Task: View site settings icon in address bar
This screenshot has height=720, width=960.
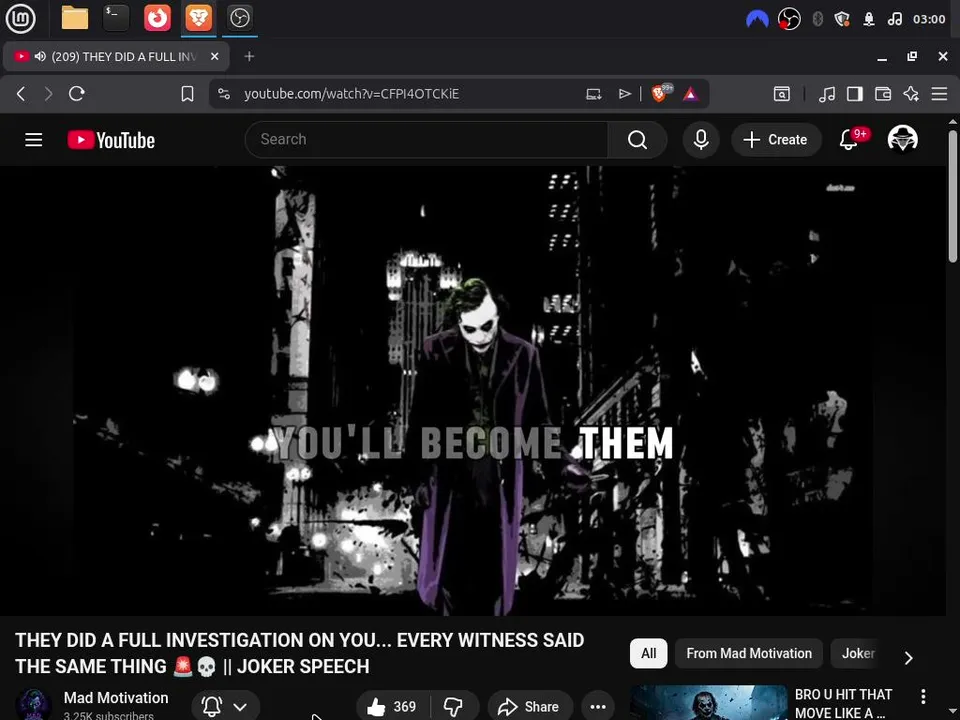Action: (x=224, y=94)
